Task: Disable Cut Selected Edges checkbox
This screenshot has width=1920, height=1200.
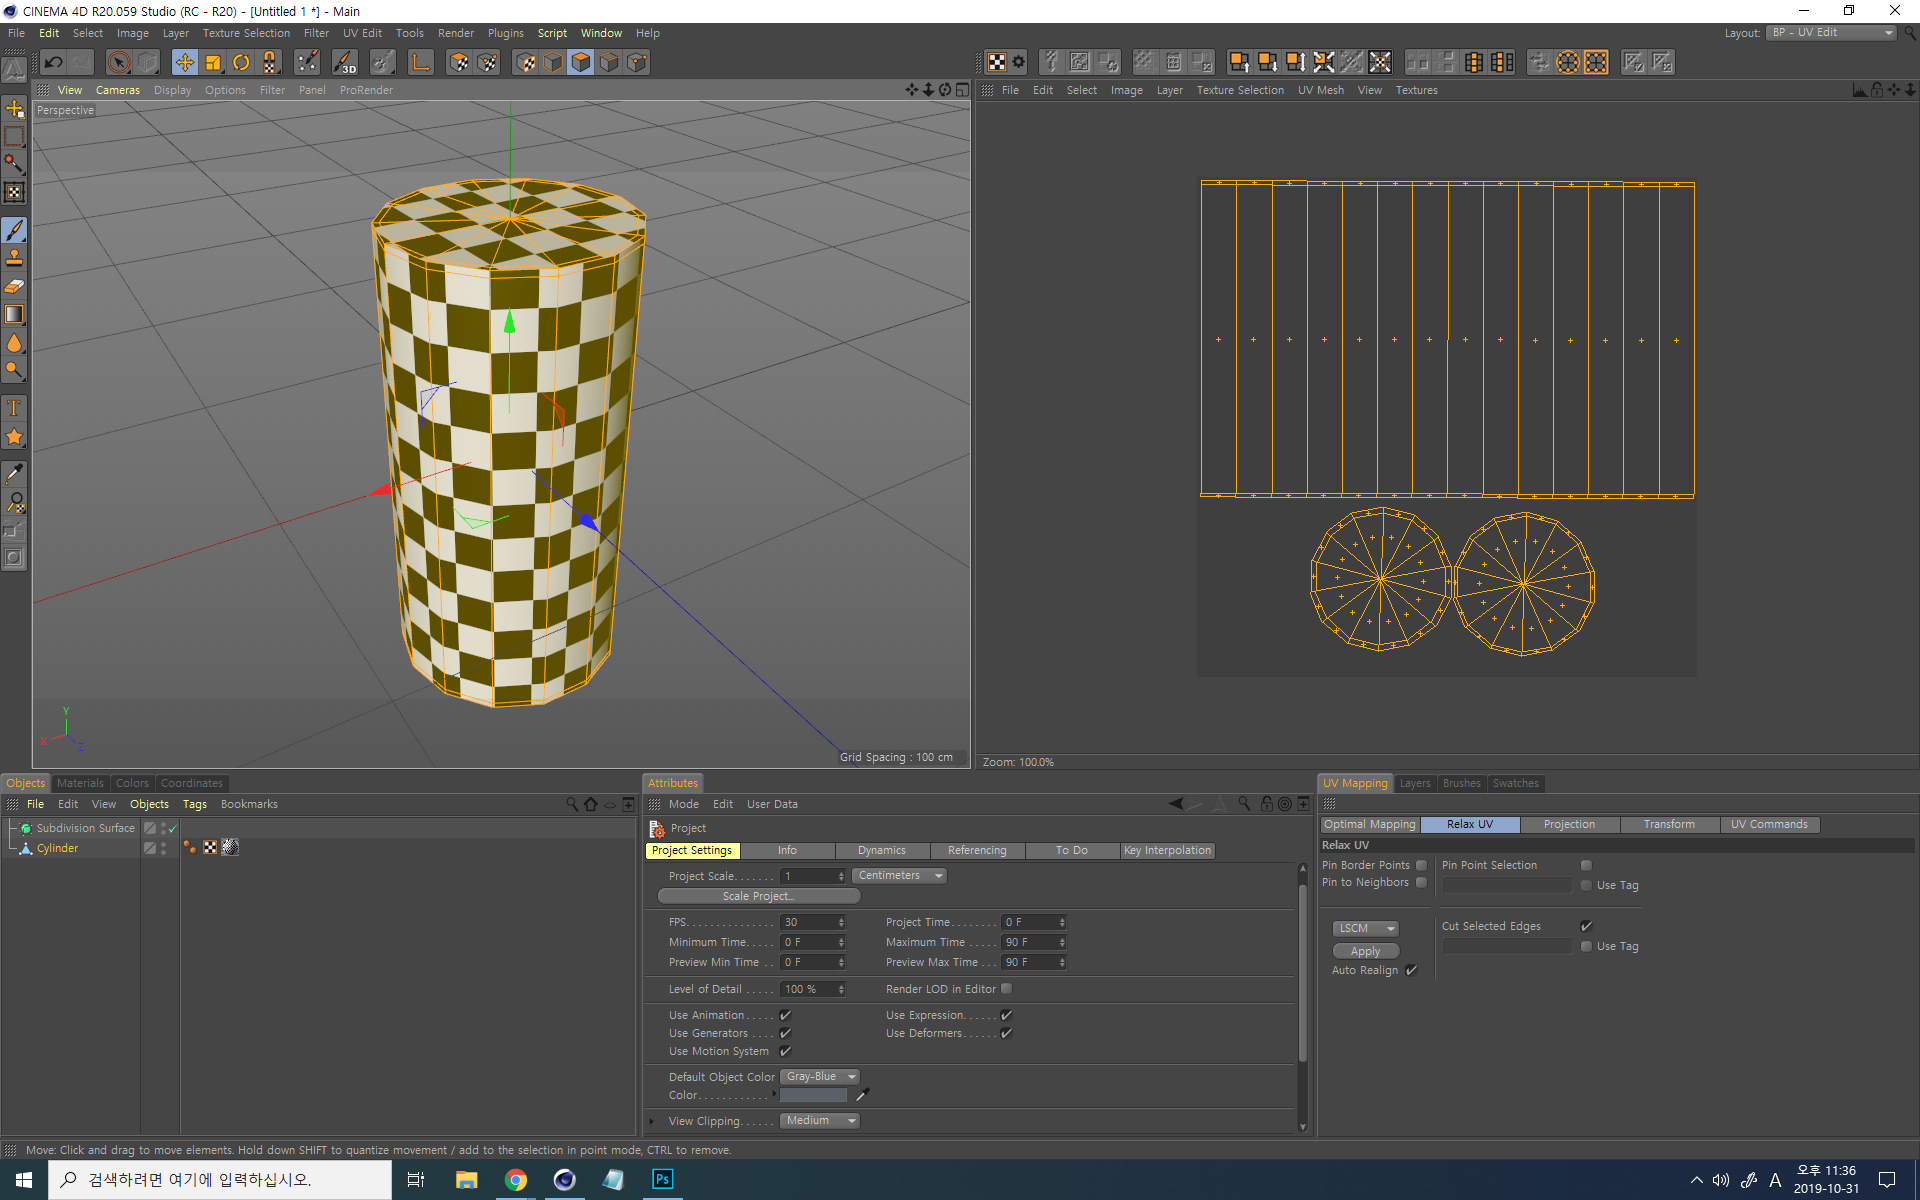Action: [x=1586, y=926]
